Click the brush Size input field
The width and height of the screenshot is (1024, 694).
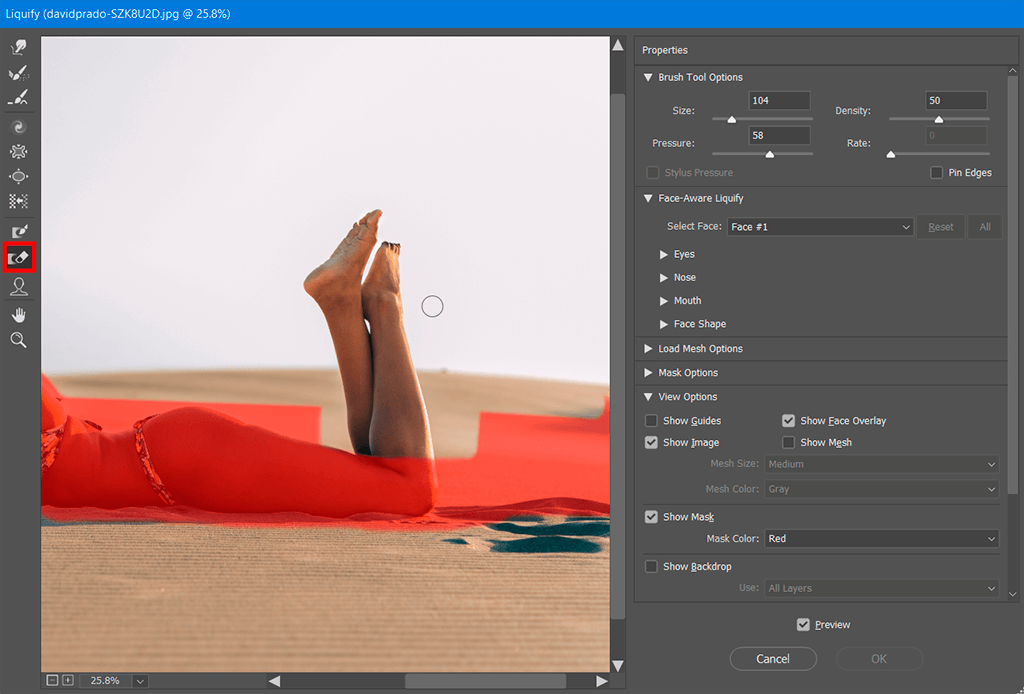click(x=779, y=101)
